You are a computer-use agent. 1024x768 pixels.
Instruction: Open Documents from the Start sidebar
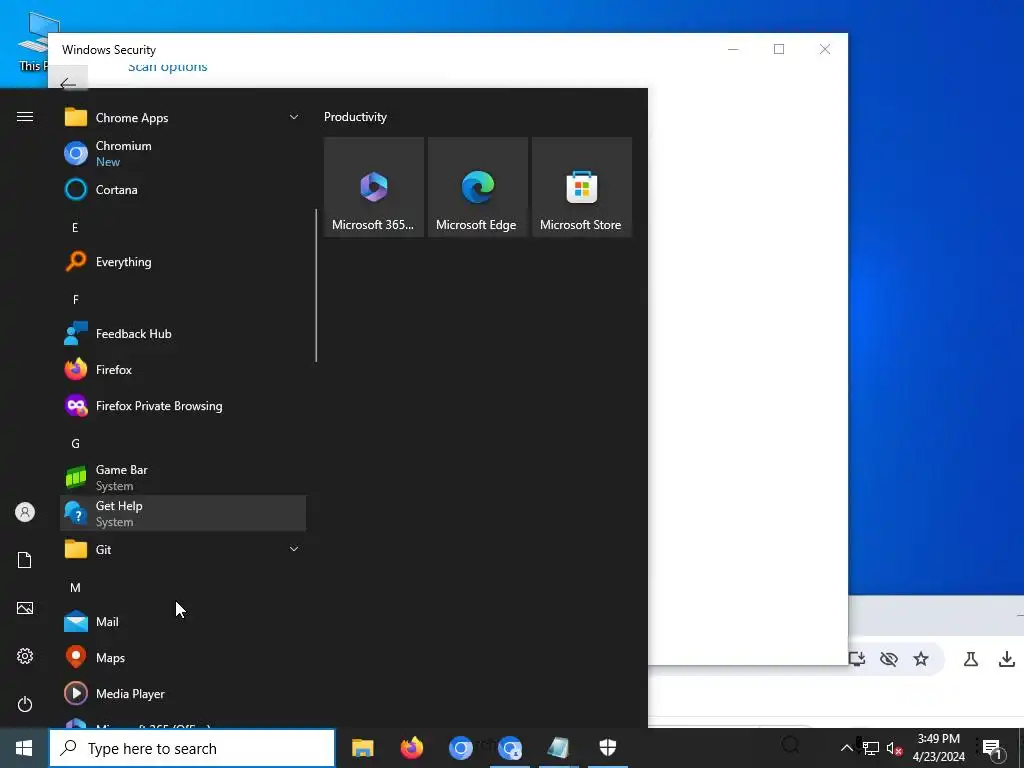(x=25, y=560)
